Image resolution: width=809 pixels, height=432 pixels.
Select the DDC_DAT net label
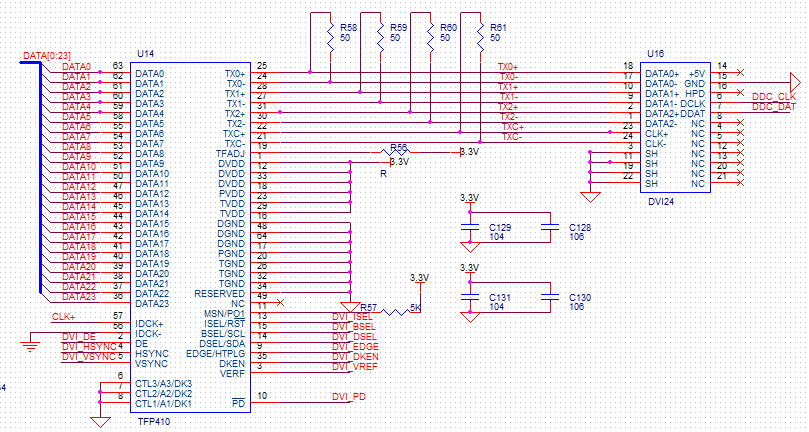(x=774, y=107)
